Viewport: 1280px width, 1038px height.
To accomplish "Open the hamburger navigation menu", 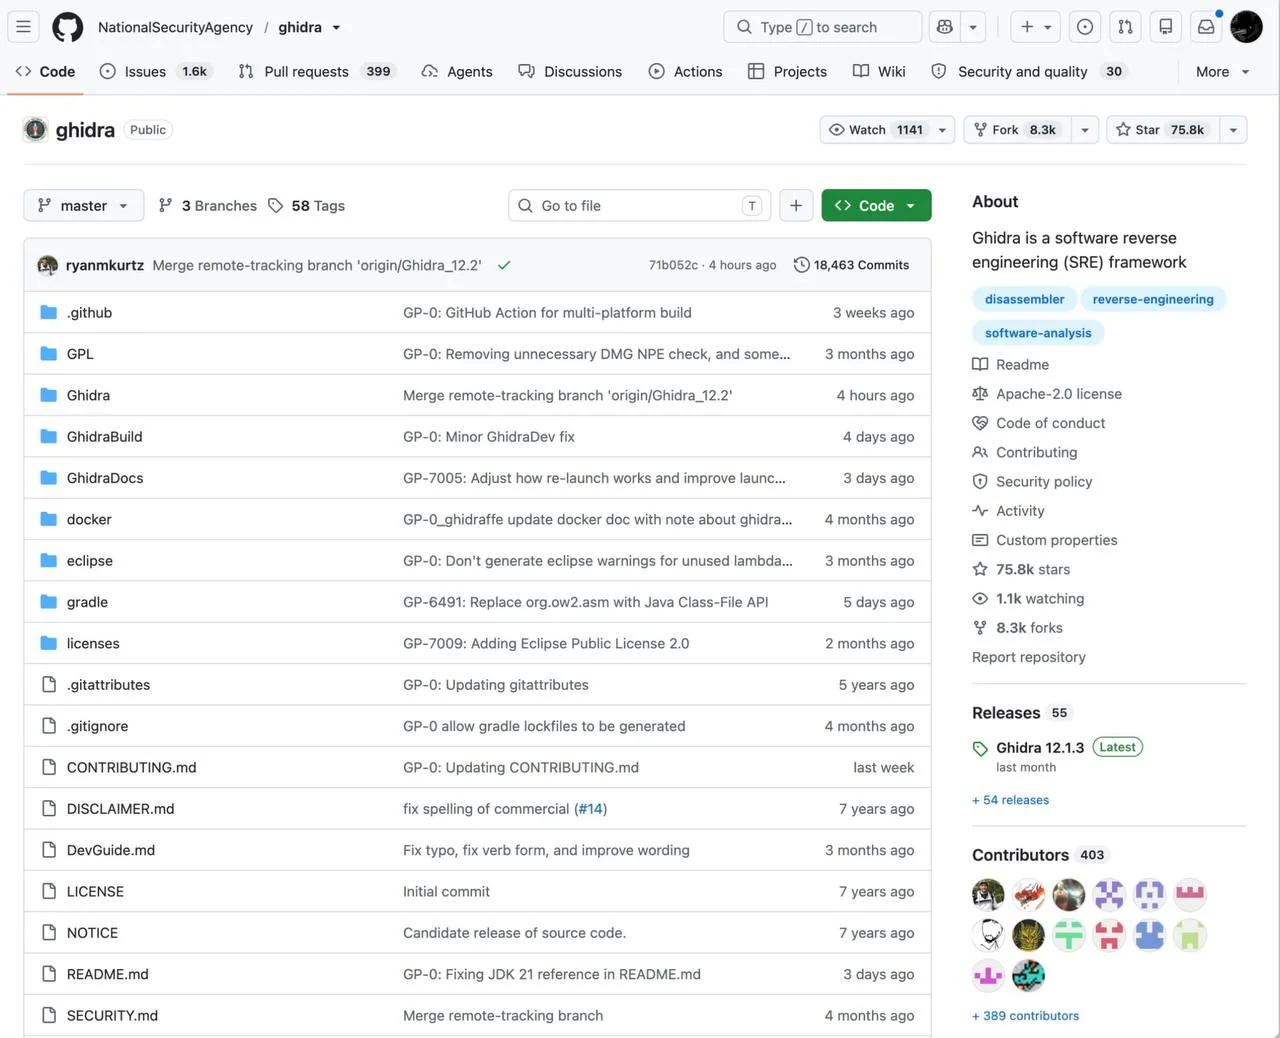I will [x=23, y=27].
